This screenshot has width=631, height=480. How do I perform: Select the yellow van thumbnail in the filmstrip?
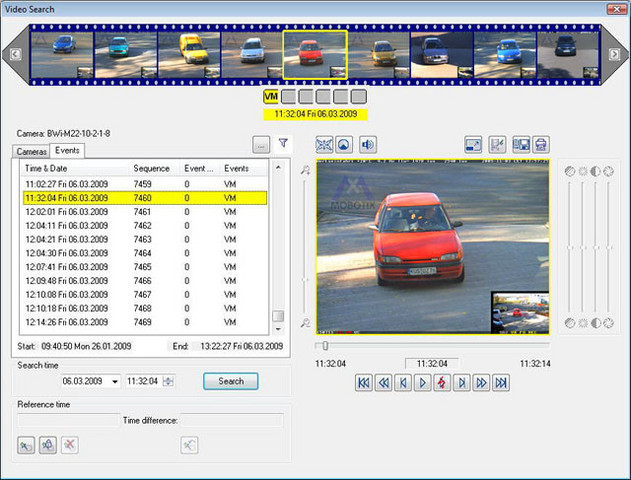point(190,53)
